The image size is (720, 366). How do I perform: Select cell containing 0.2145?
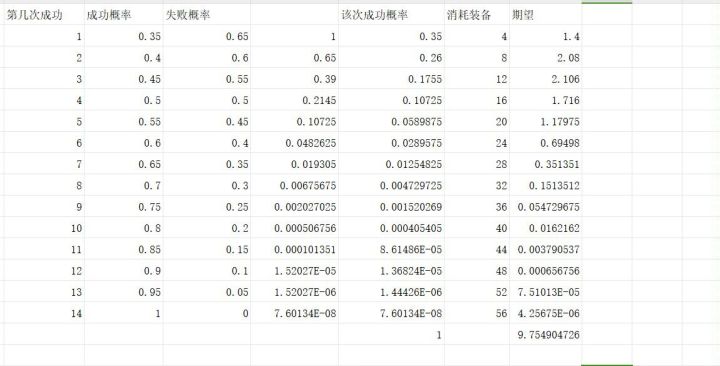[x=294, y=100]
